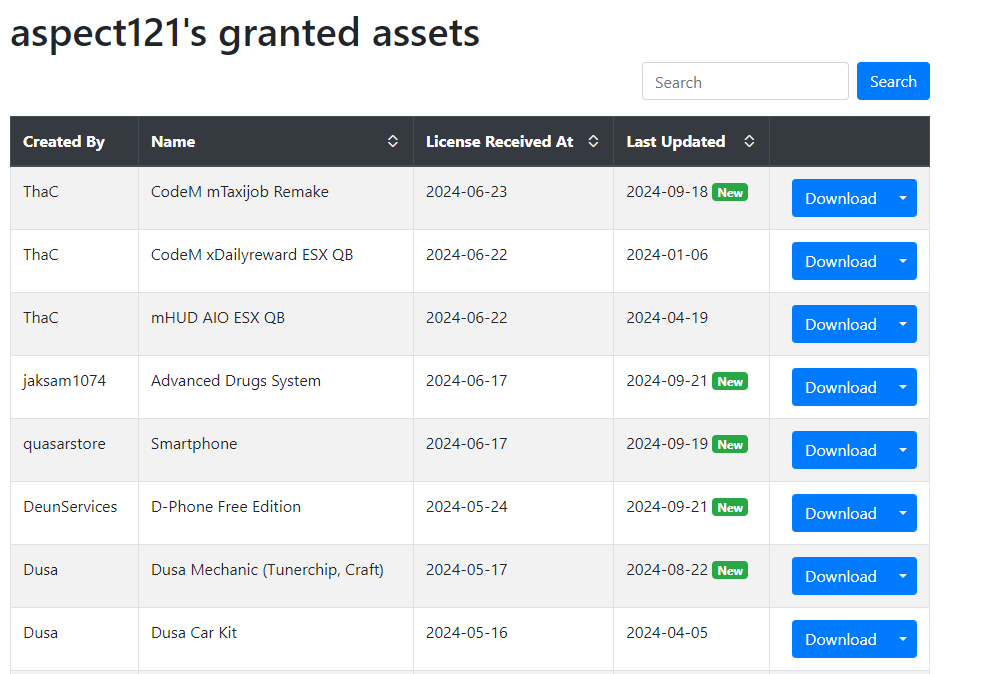Select the D-Phone Free Edition name
This screenshot has height=674, width=1008.
(226, 507)
